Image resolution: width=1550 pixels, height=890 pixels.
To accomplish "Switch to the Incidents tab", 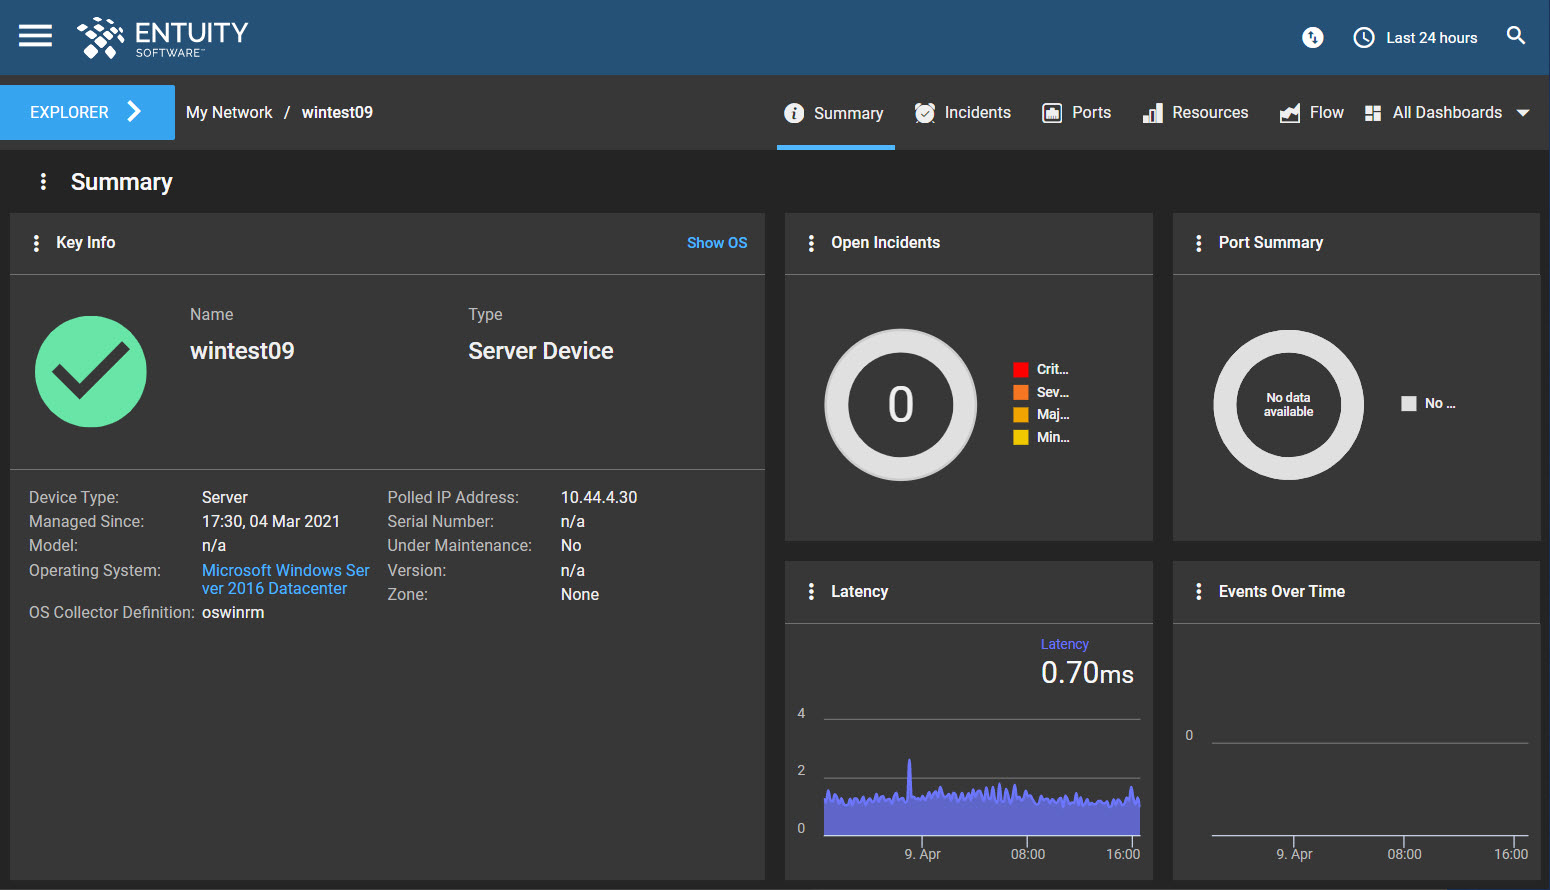I will [x=963, y=113].
